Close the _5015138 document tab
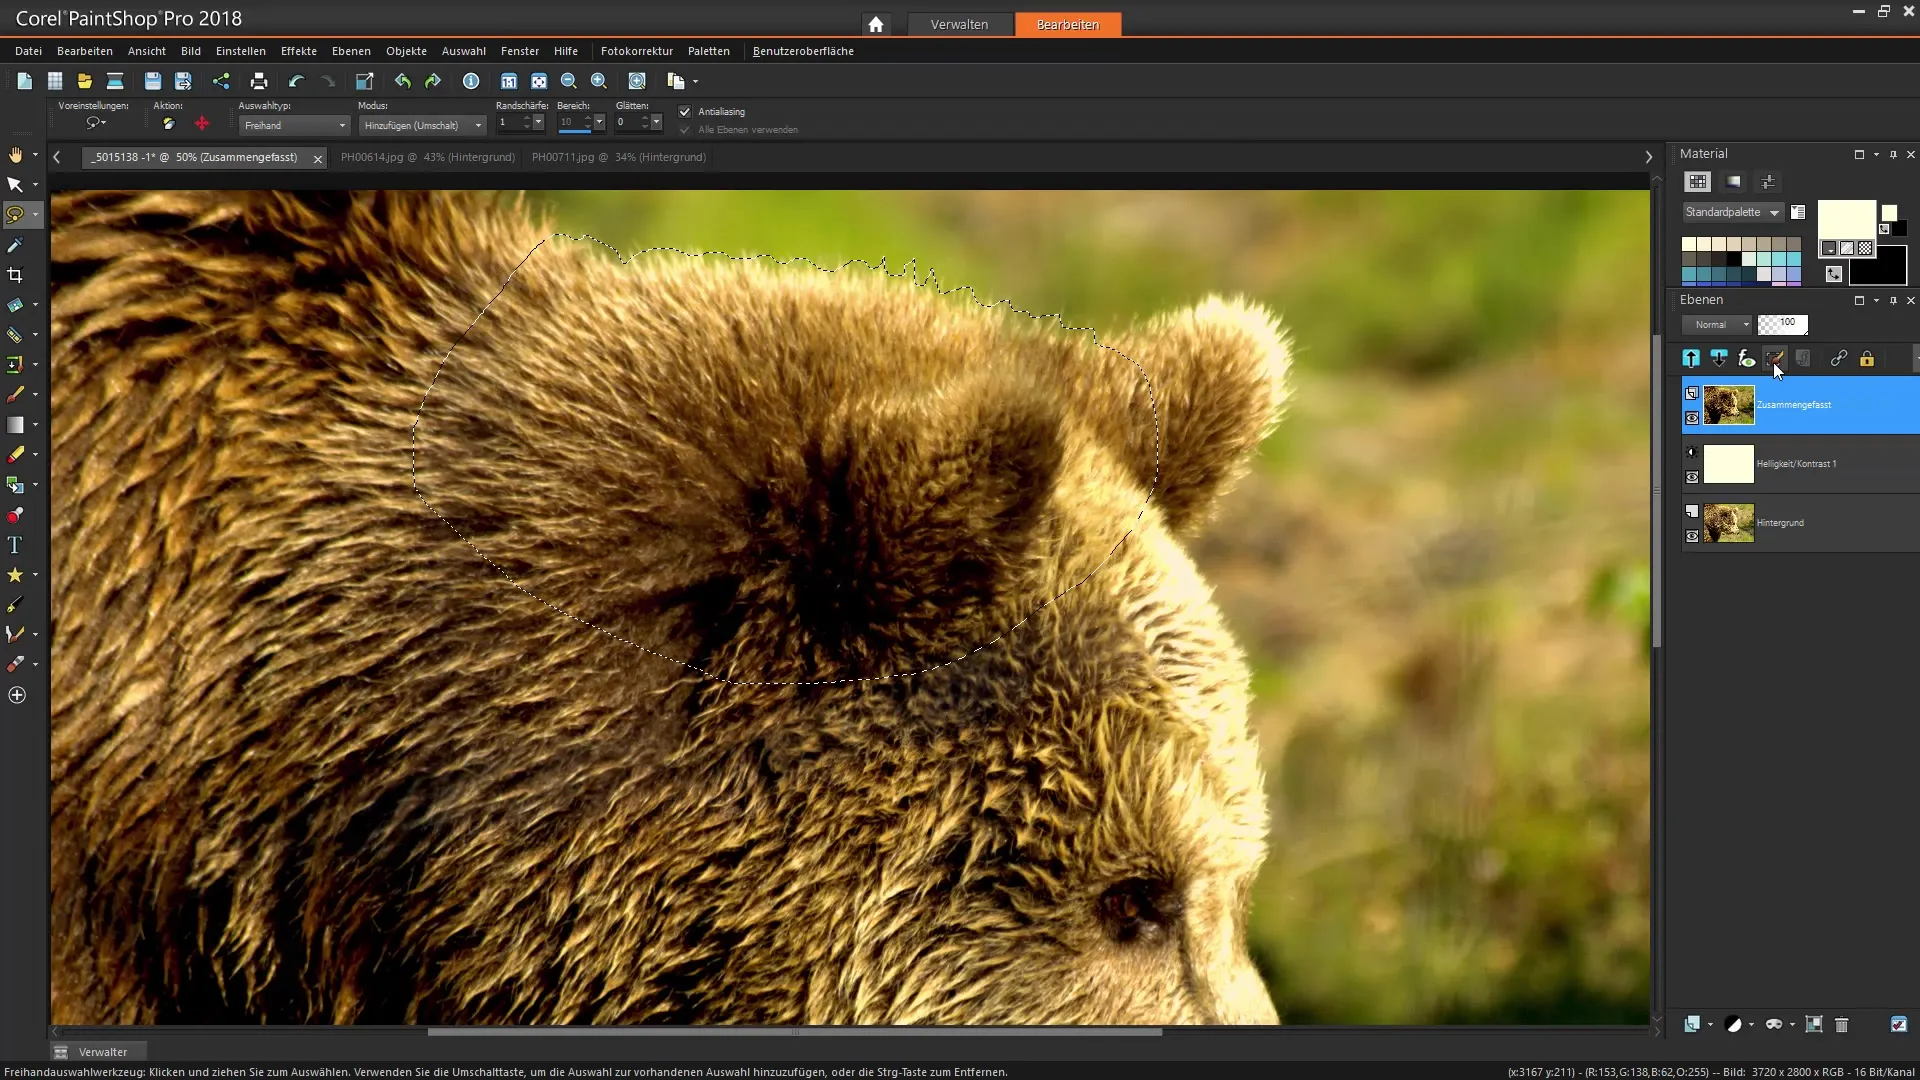Image resolution: width=1920 pixels, height=1080 pixels. pos(317,158)
